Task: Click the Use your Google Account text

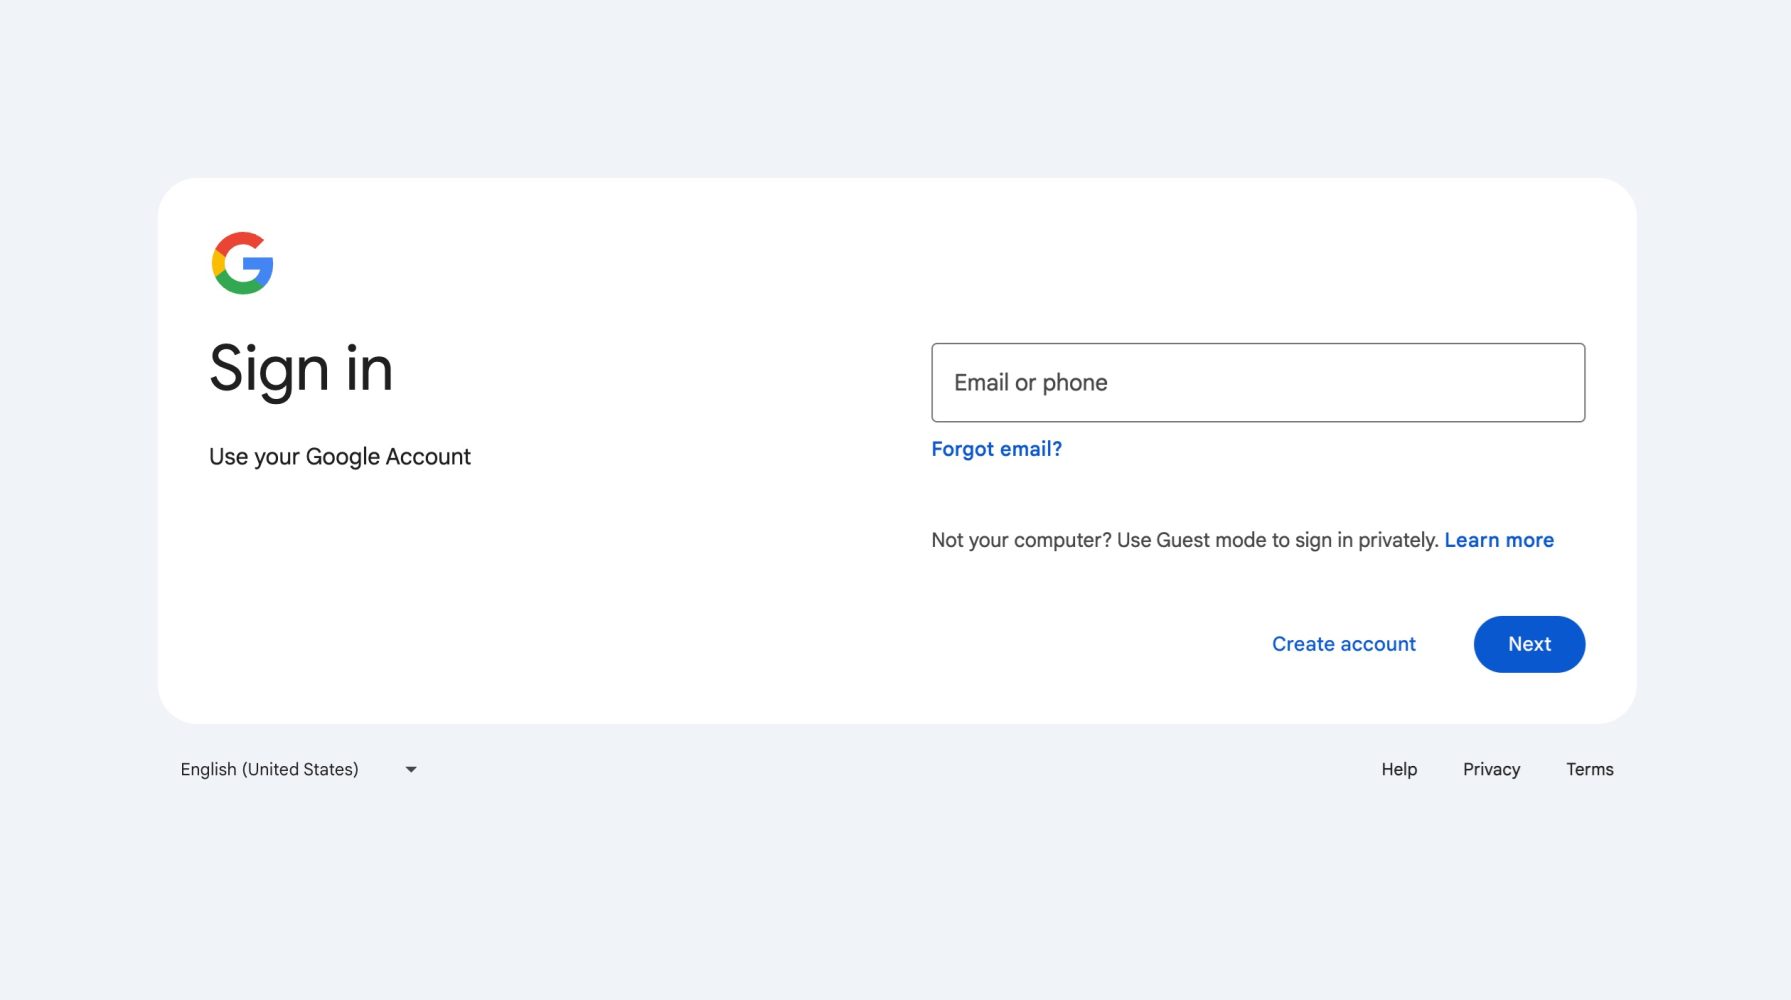Action: click(x=340, y=457)
